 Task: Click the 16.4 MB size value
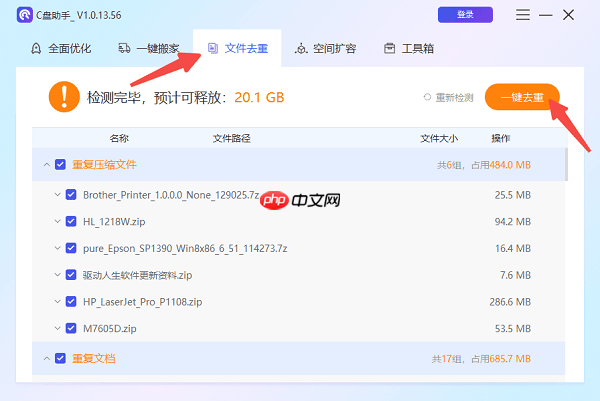(513, 248)
